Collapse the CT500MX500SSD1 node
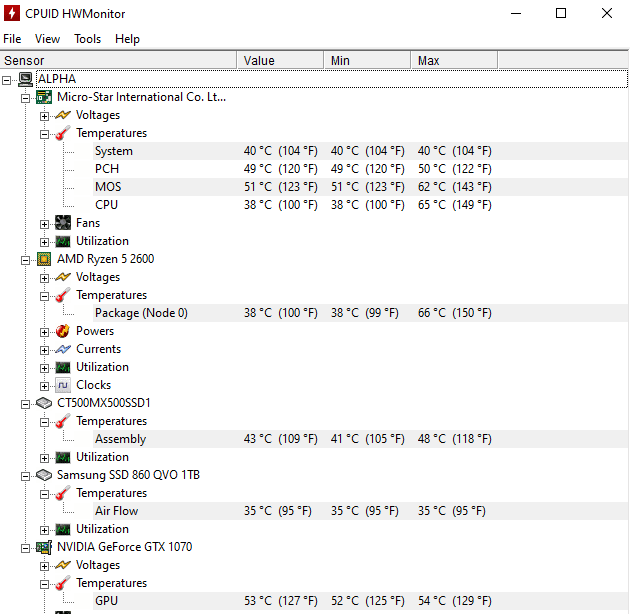This screenshot has height=614, width=630. [x=25, y=404]
